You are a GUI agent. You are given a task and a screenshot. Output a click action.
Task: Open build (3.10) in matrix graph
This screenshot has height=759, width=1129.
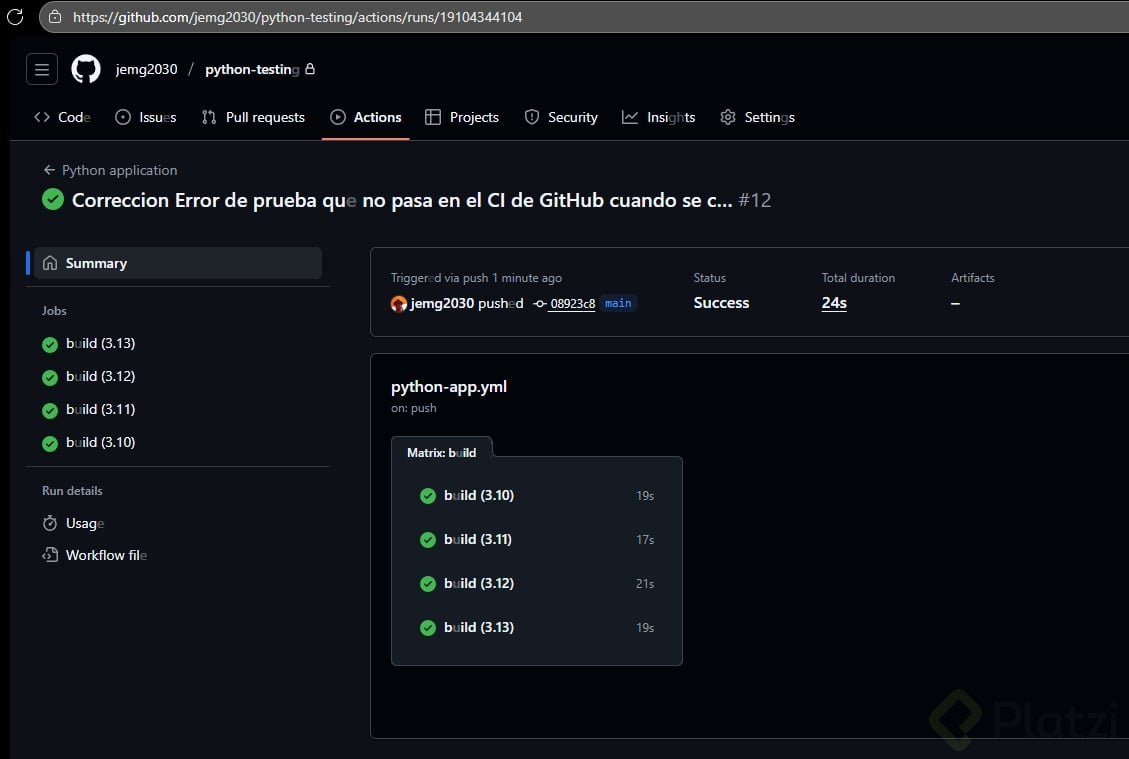(536, 495)
